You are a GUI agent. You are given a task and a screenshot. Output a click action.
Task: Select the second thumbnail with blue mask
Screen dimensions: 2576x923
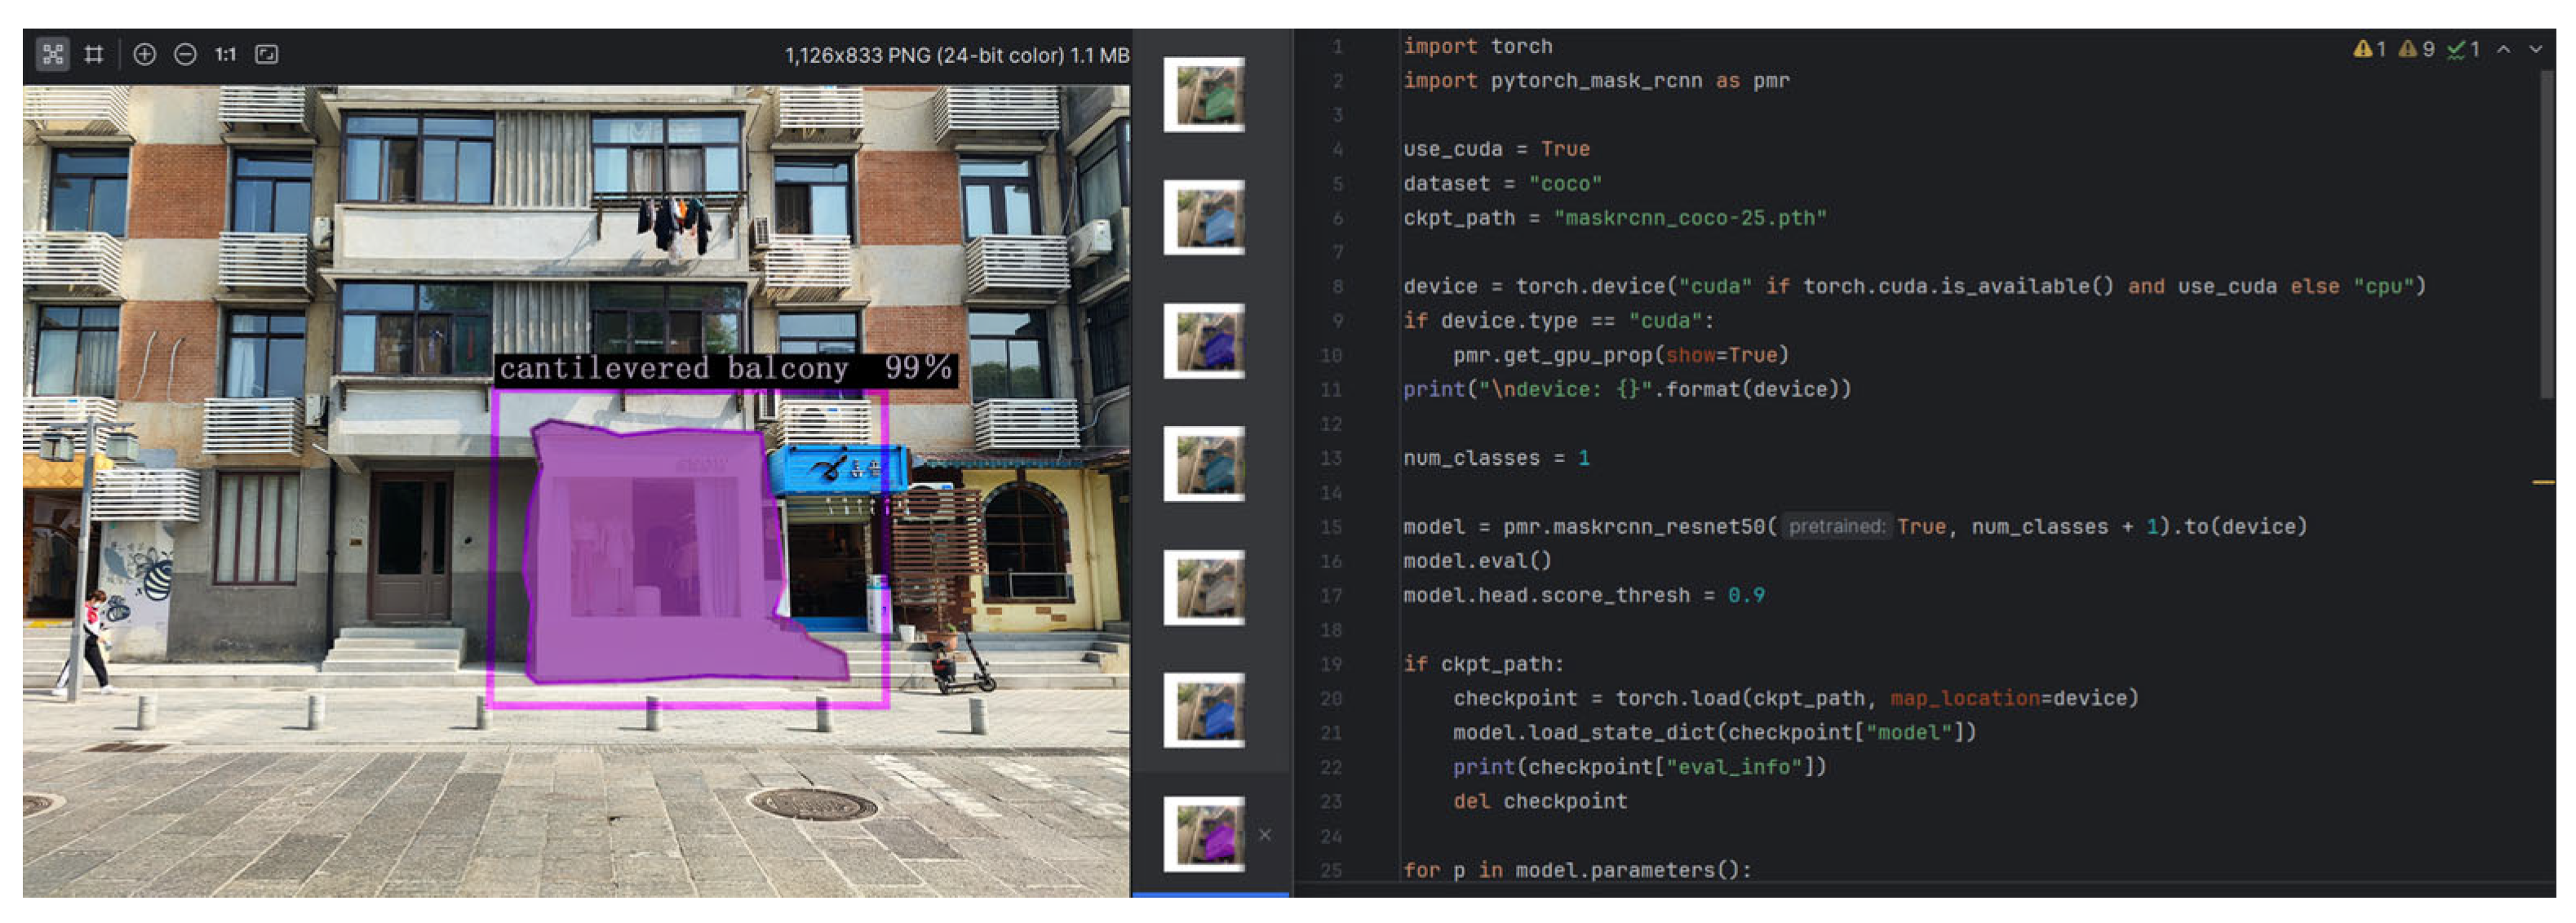tap(1204, 218)
